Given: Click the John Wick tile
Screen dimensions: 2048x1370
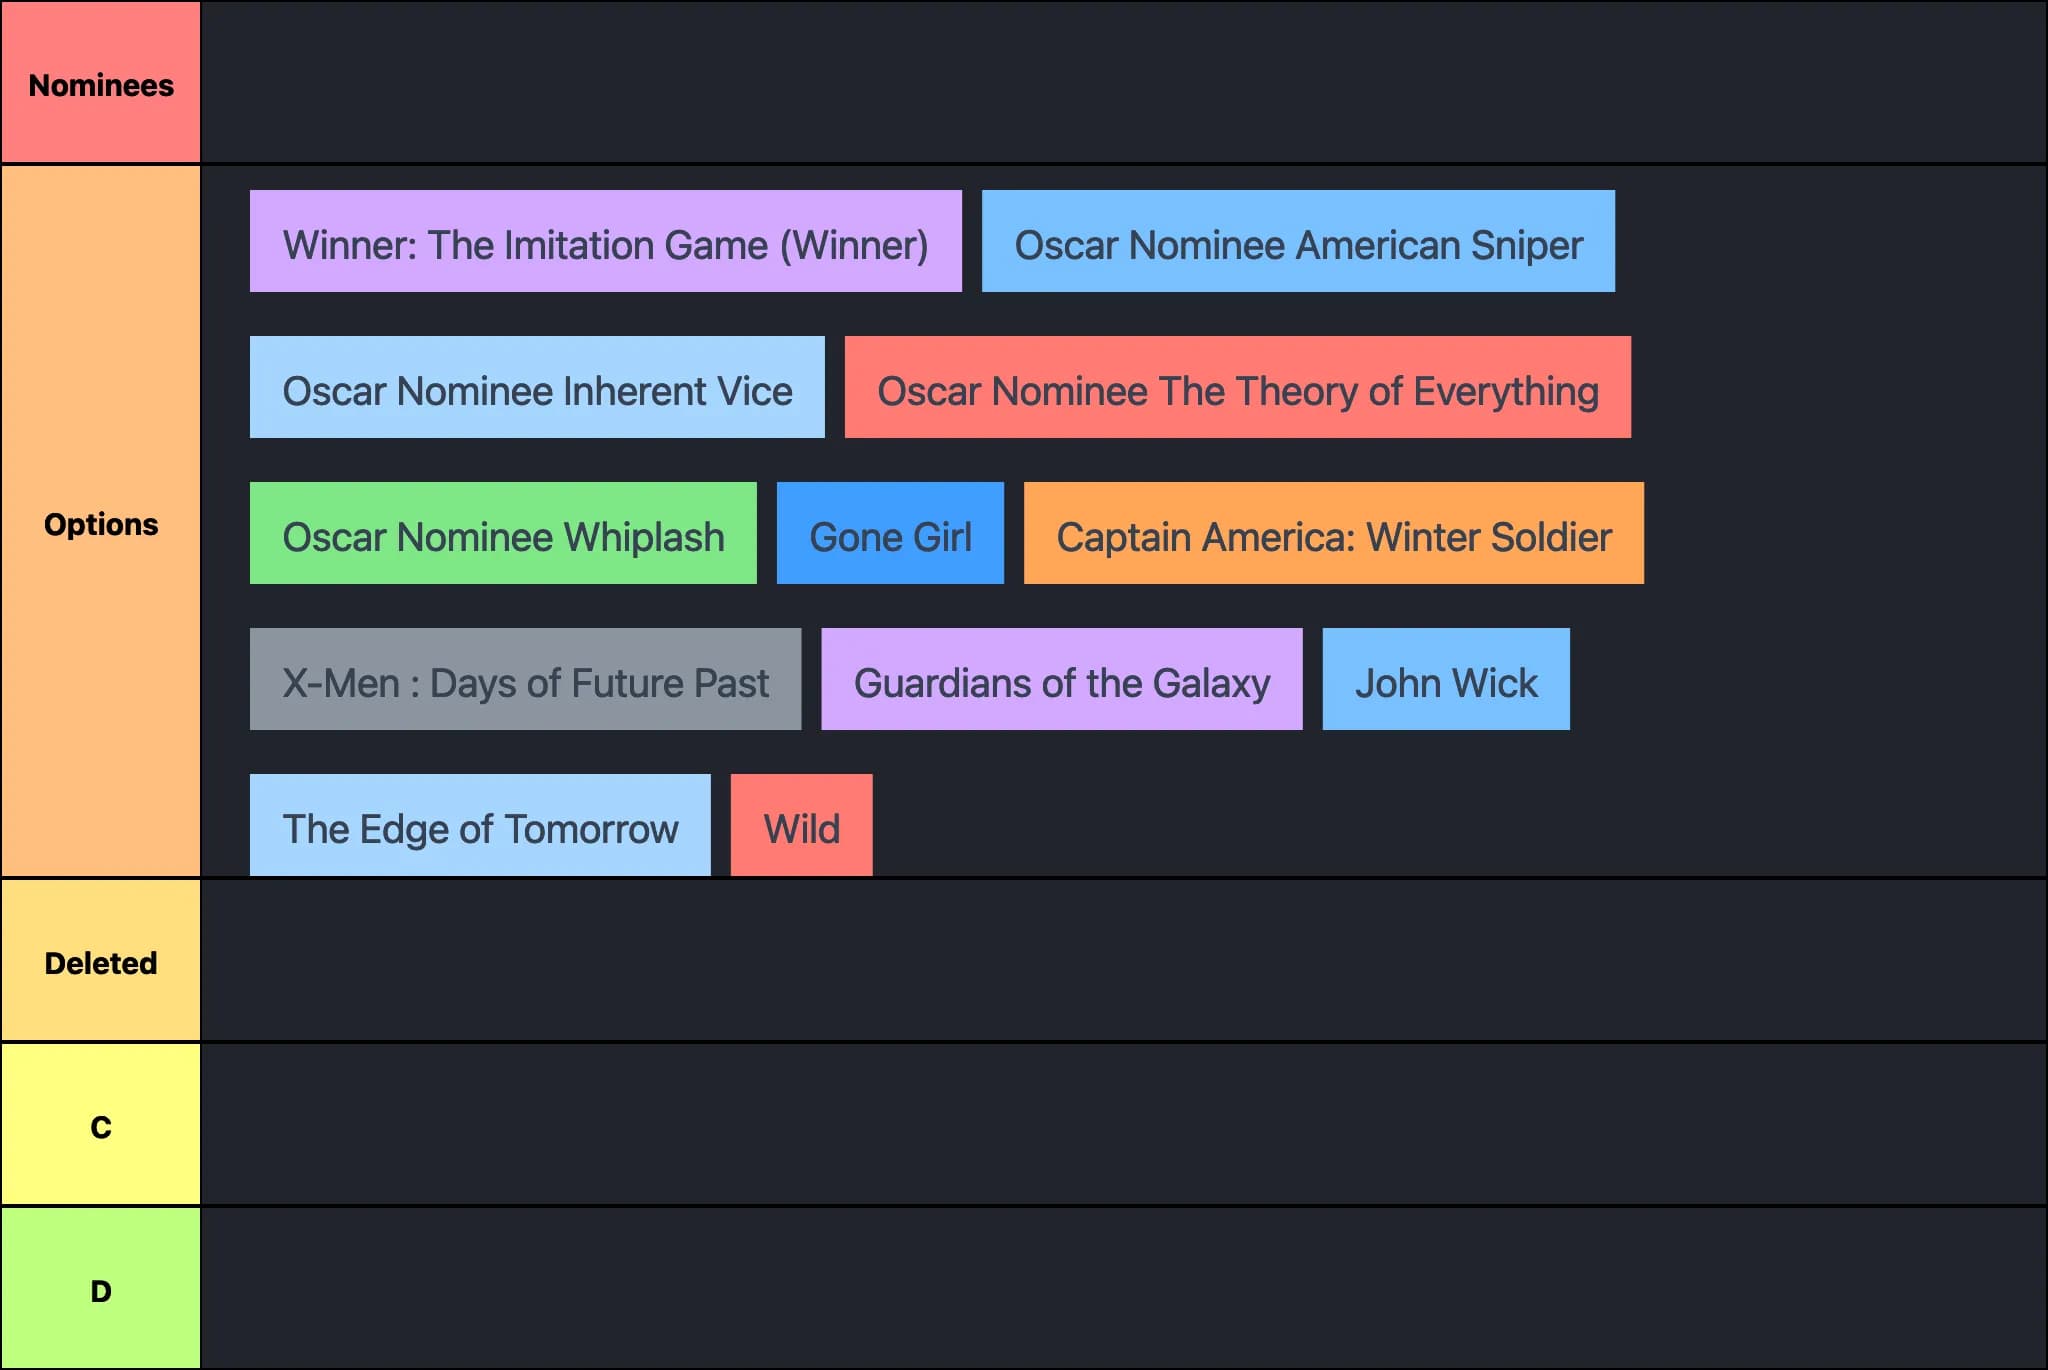Looking at the screenshot, I should (1446, 681).
